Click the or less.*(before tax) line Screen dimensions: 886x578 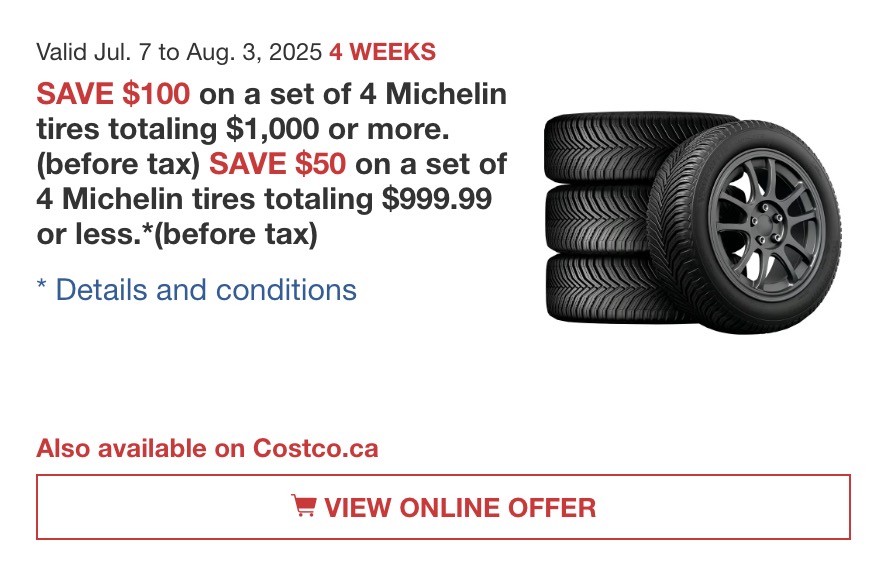click(x=177, y=234)
